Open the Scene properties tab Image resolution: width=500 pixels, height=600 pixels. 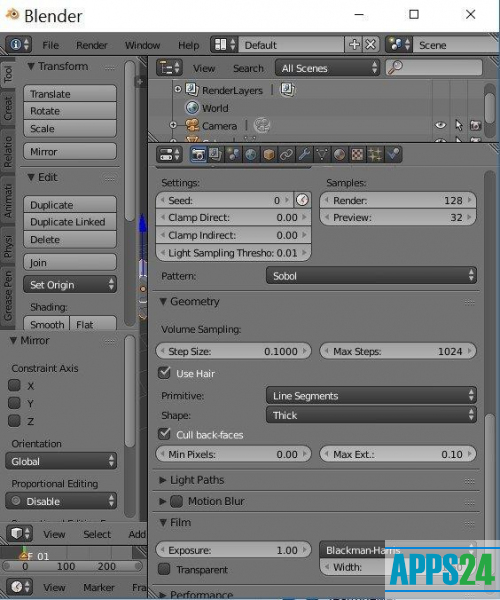point(233,155)
